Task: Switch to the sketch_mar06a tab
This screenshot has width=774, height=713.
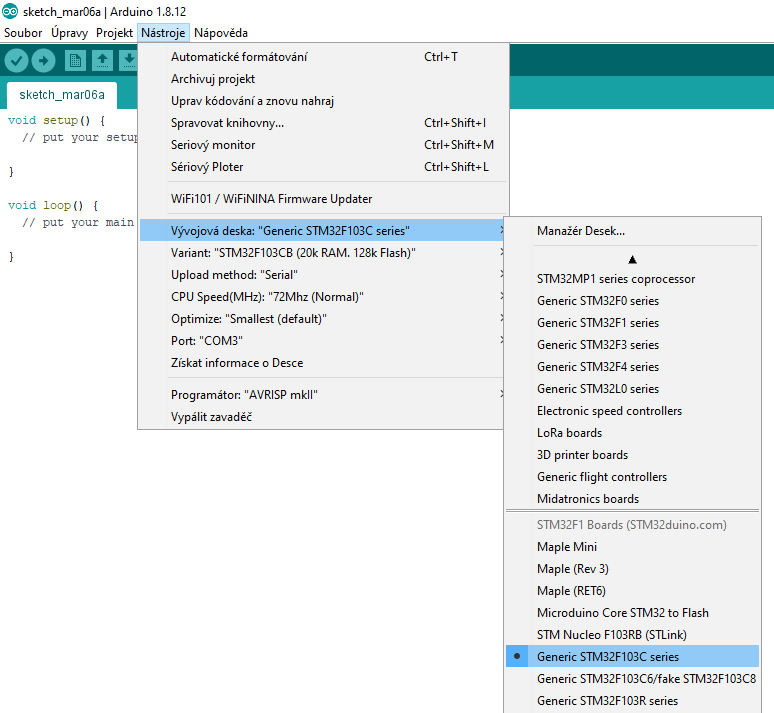Action: tap(62, 95)
